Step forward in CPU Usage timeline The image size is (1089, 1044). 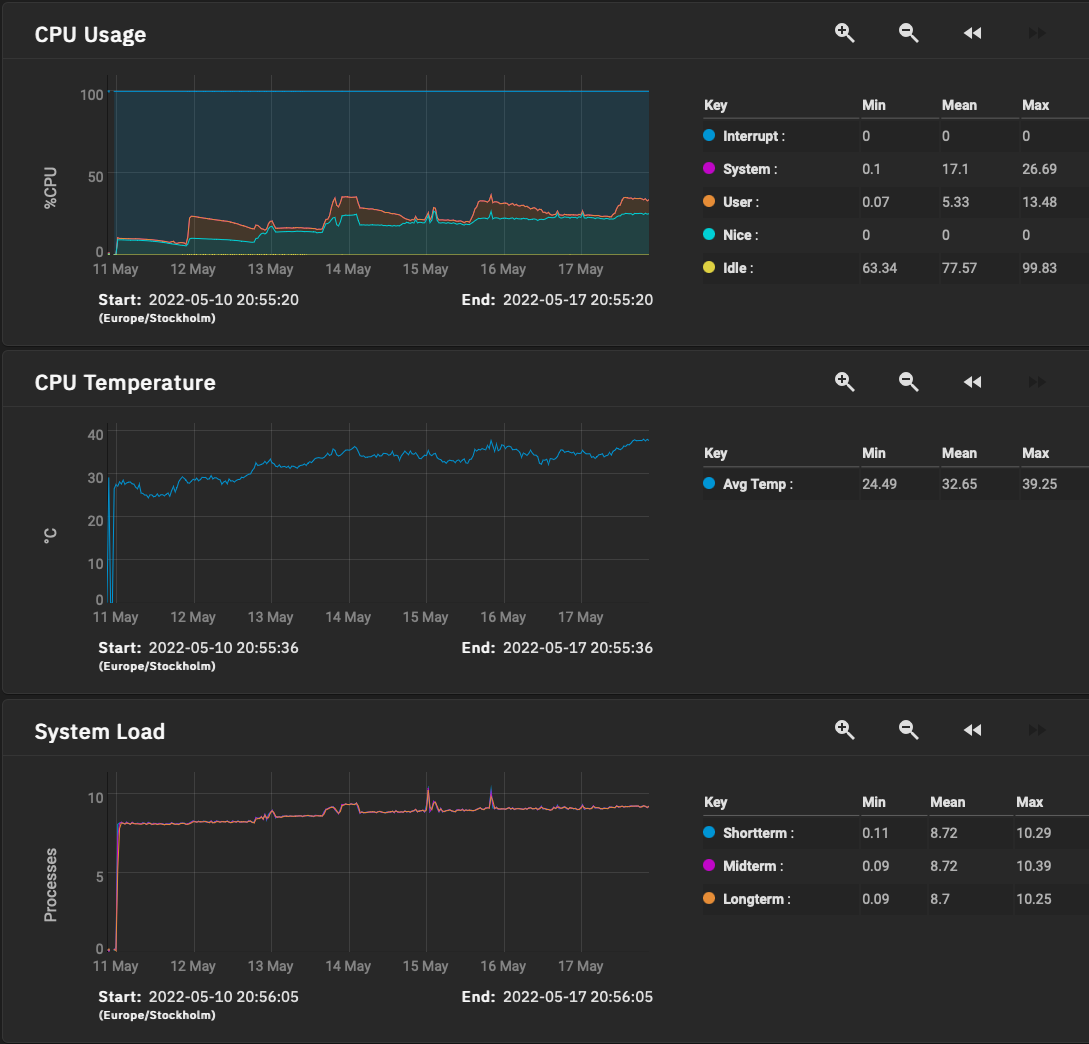point(1037,33)
